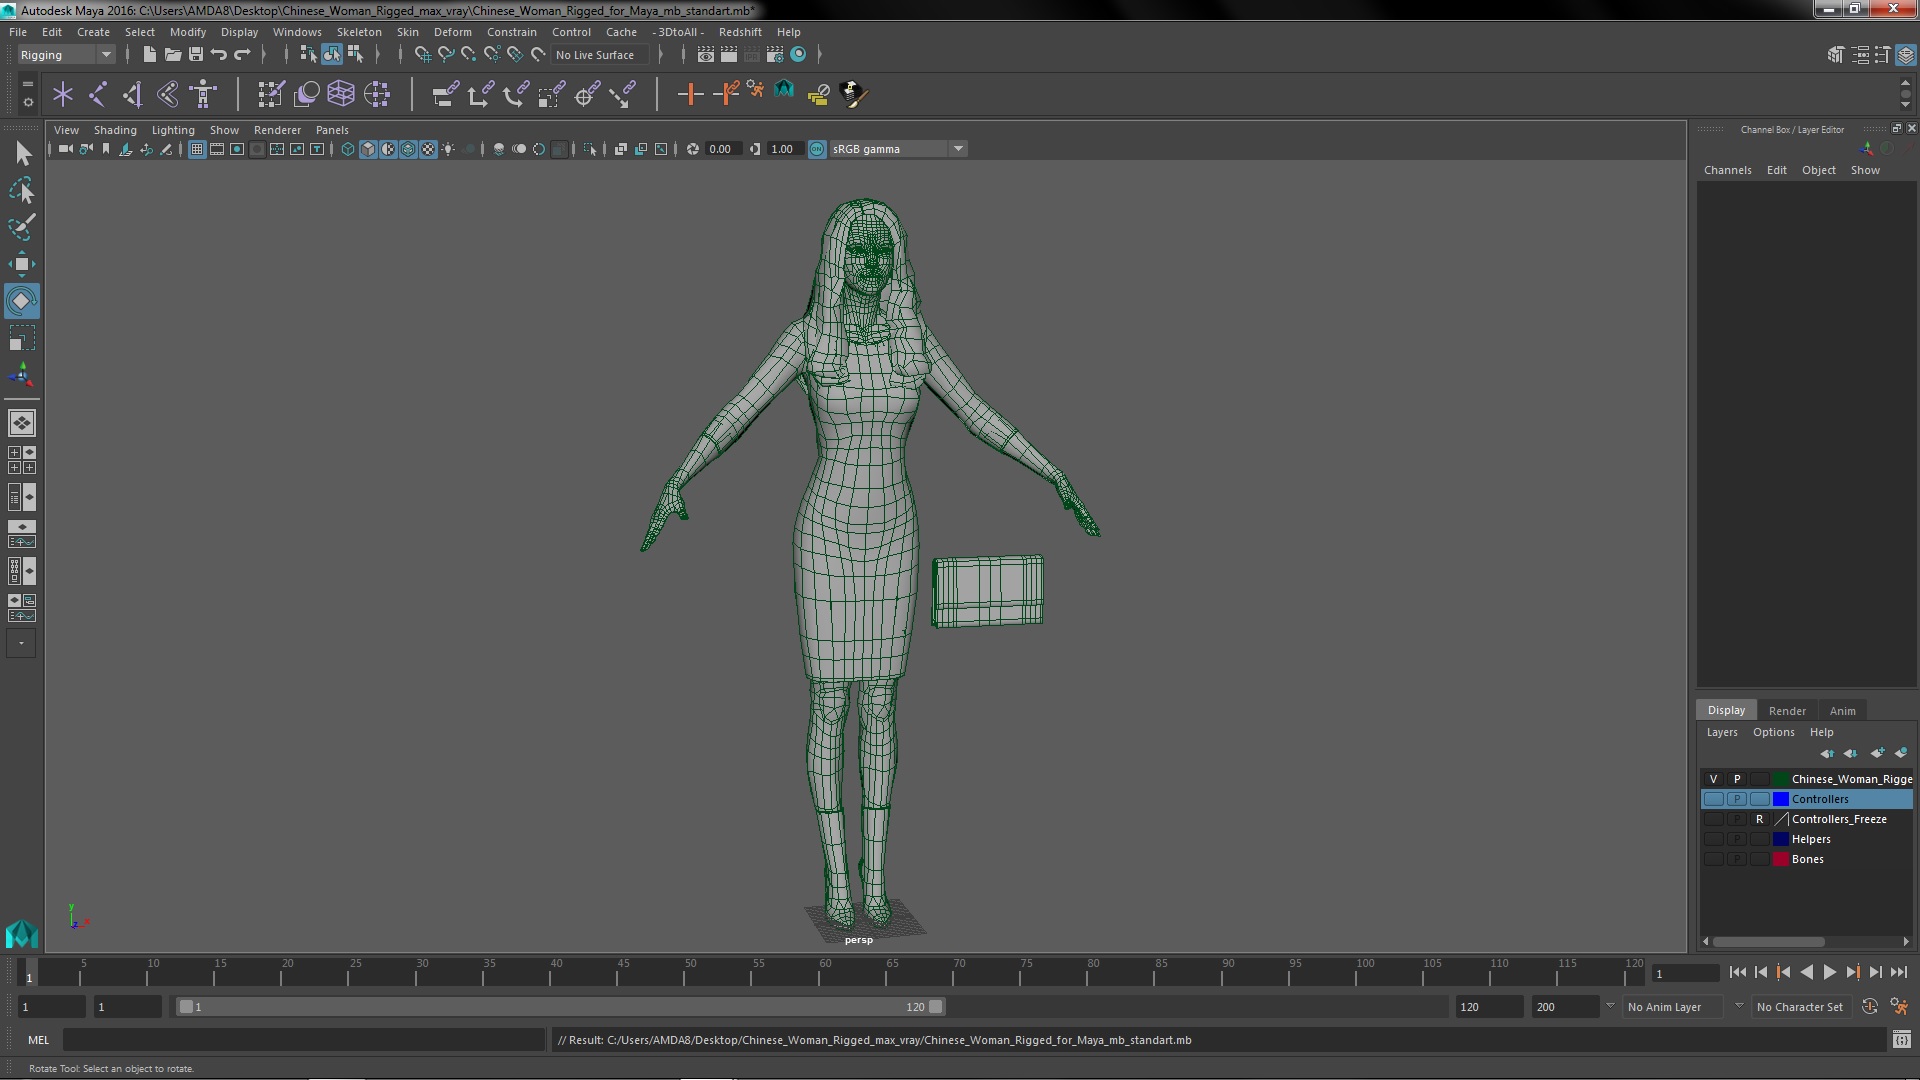Open the viewport Shading menu
Image resolution: width=1920 pixels, height=1080 pixels.
[x=115, y=130]
